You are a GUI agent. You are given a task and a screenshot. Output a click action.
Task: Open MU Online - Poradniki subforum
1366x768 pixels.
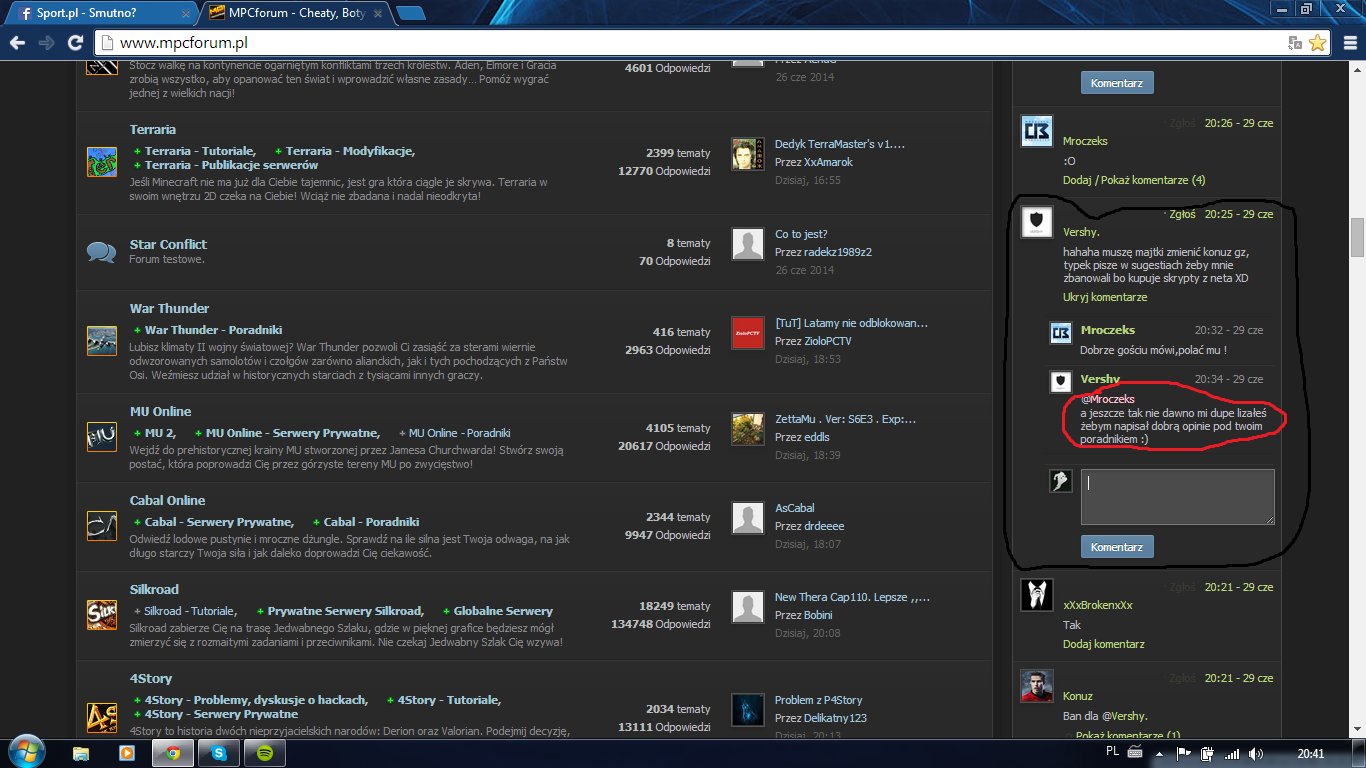click(x=460, y=433)
